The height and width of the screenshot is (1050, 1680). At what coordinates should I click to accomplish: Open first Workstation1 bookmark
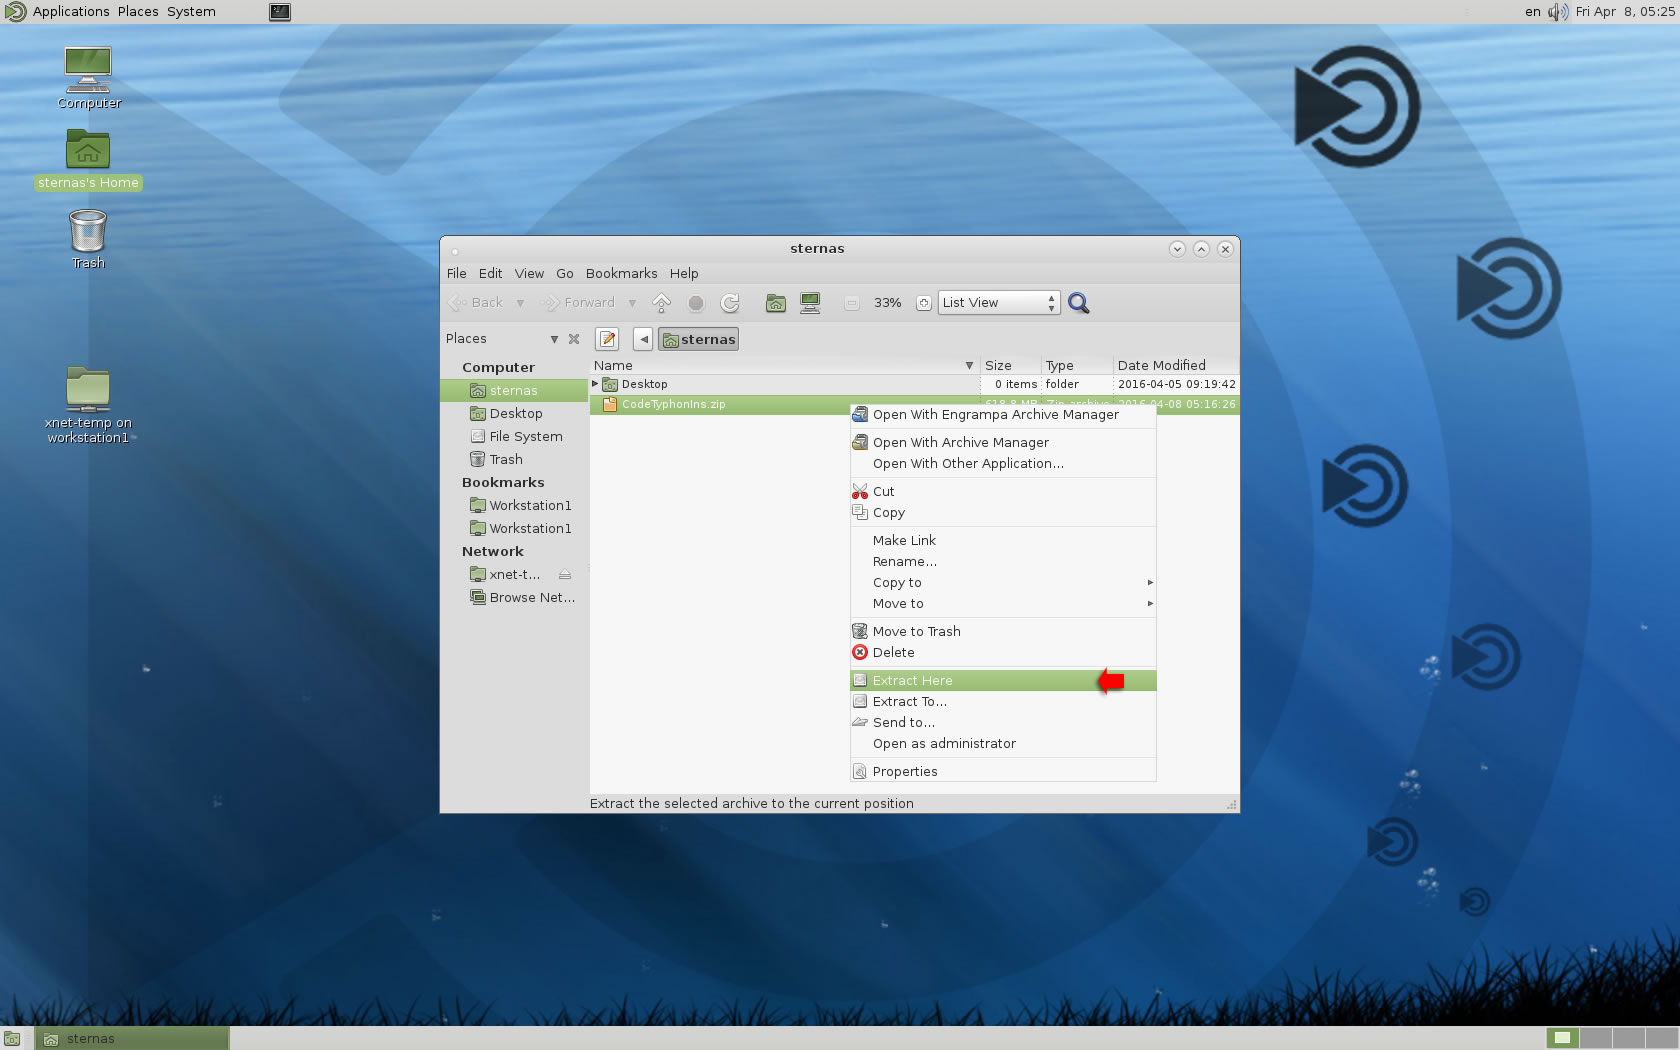[x=514, y=505]
